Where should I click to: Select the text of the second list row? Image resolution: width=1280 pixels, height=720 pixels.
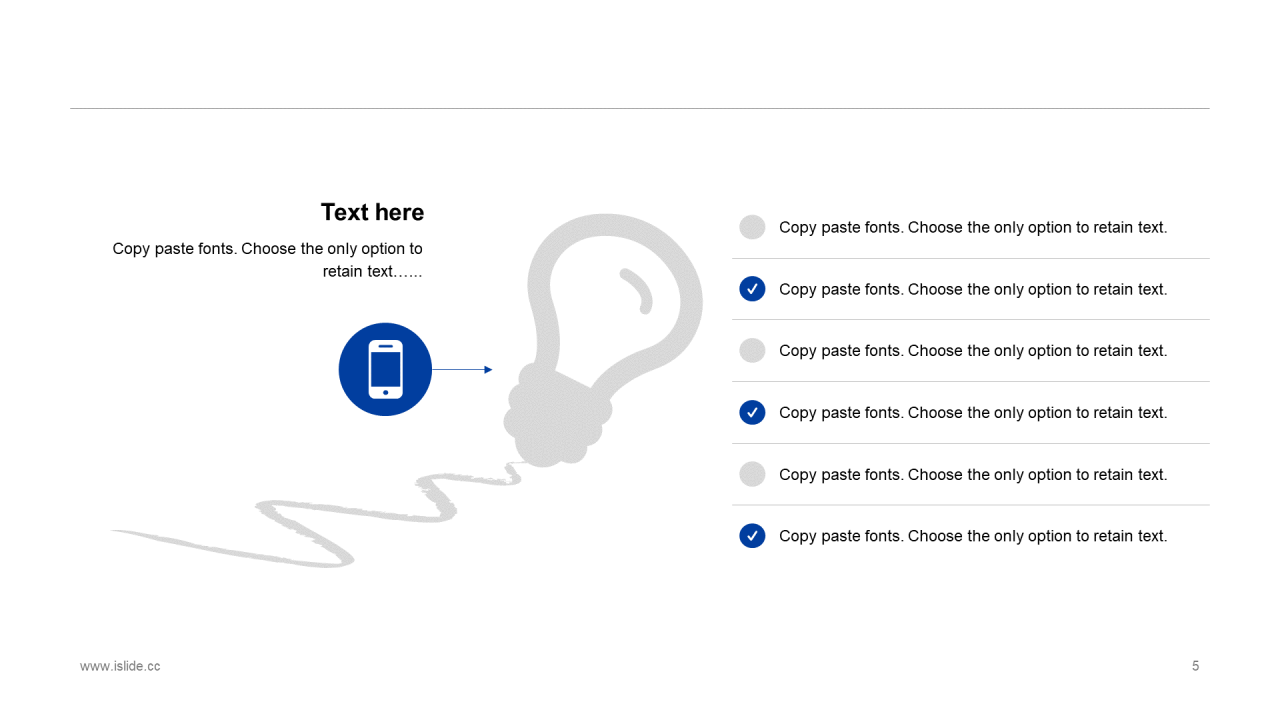pos(973,289)
